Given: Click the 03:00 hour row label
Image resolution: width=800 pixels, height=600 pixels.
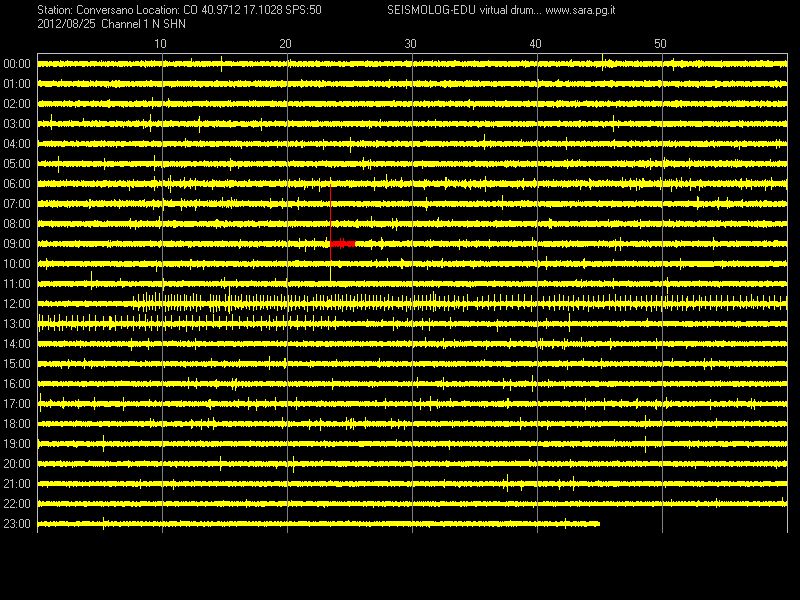Looking at the screenshot, I should pos(17,124).
